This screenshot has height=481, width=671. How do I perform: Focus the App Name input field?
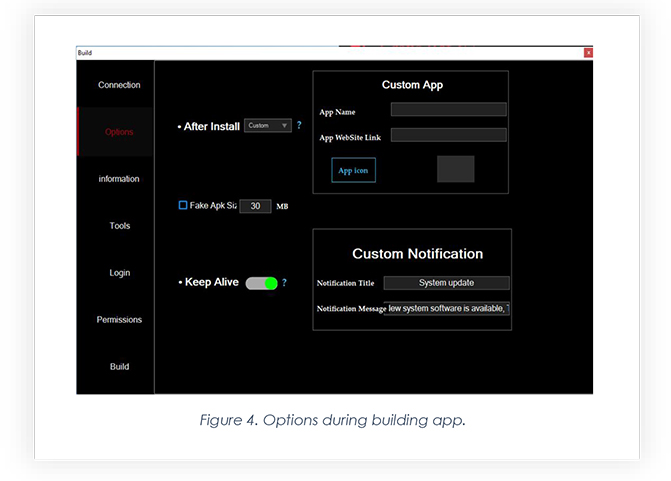pos(448,109)
